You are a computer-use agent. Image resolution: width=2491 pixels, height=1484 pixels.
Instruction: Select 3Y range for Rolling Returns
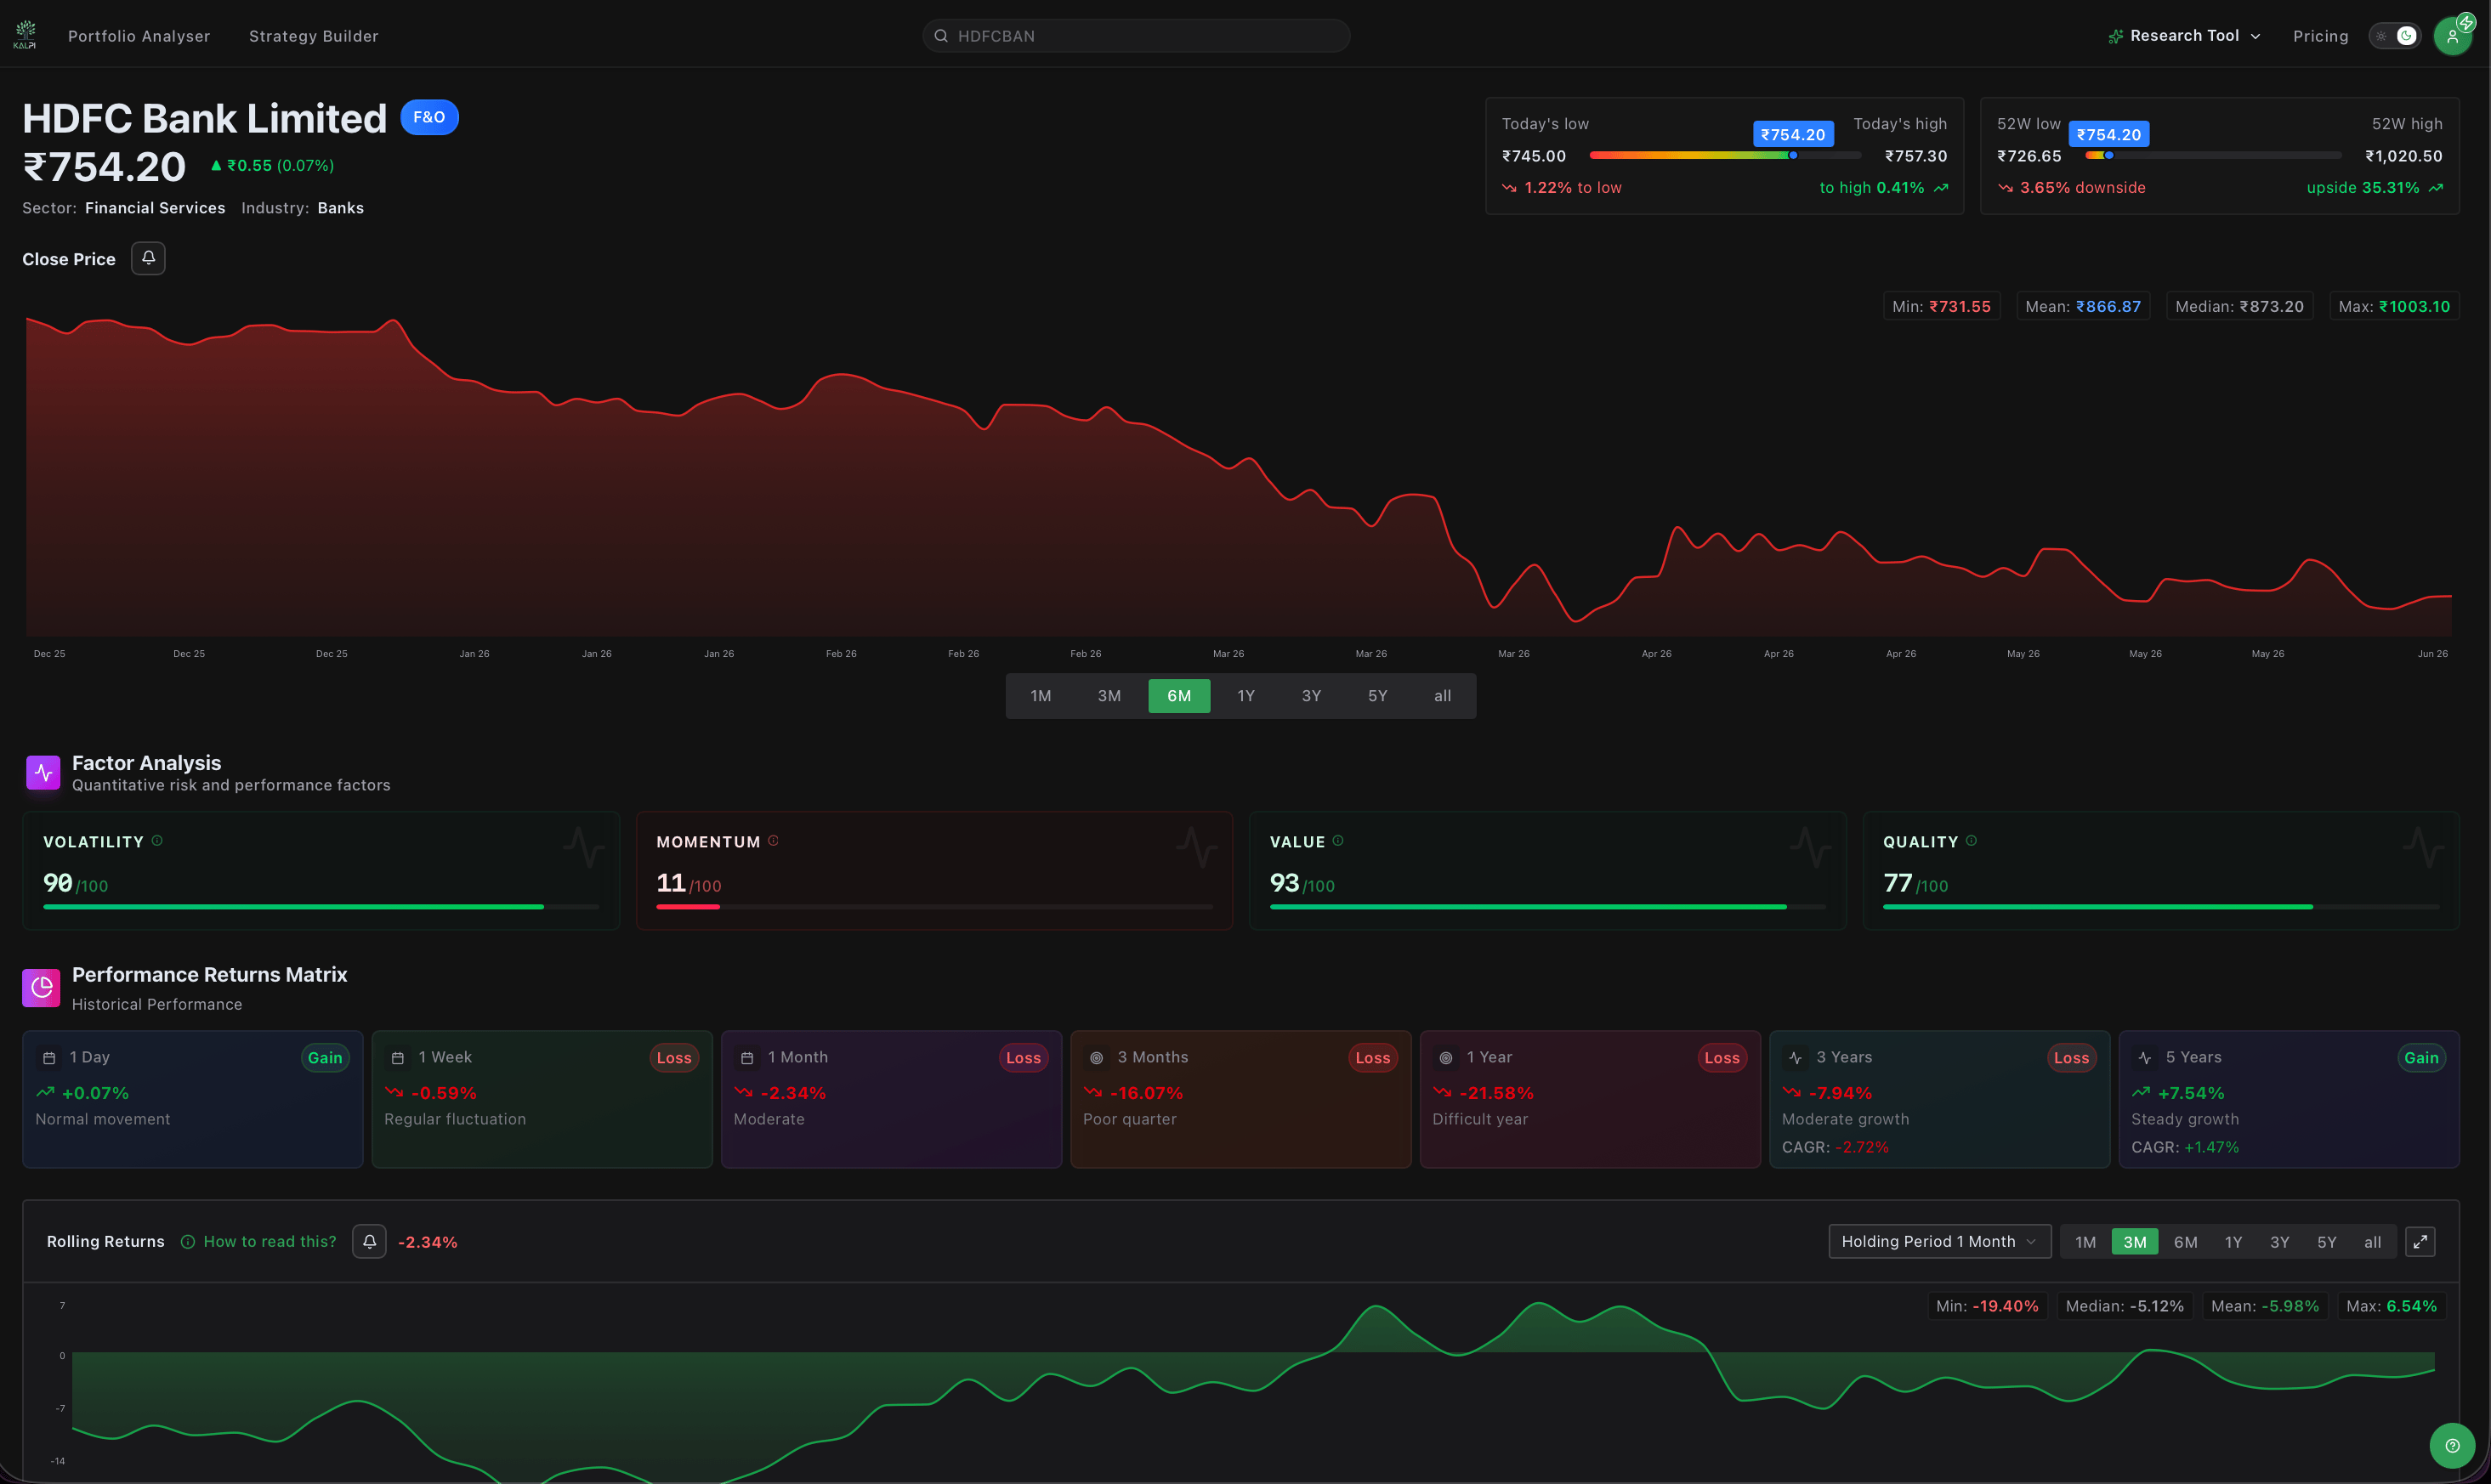pos(2280,1242)
